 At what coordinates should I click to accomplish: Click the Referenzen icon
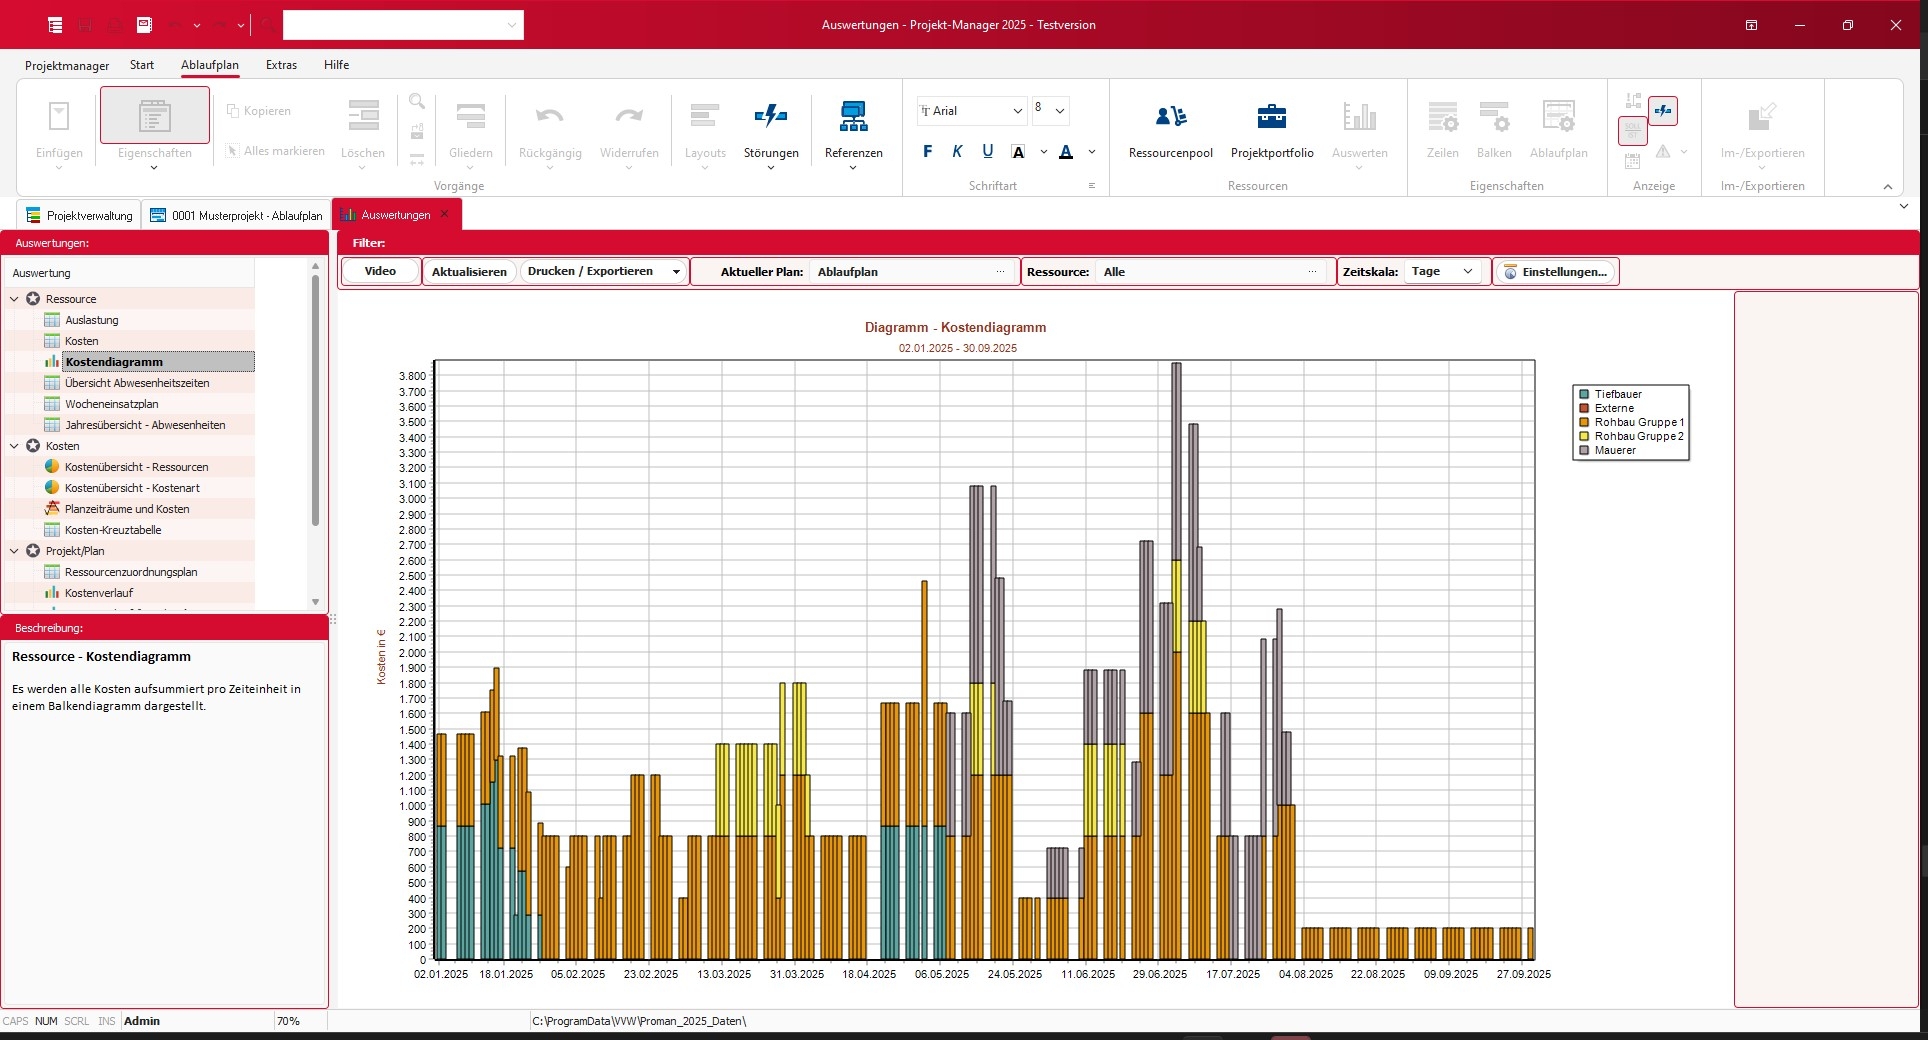[x=853, y=118]
